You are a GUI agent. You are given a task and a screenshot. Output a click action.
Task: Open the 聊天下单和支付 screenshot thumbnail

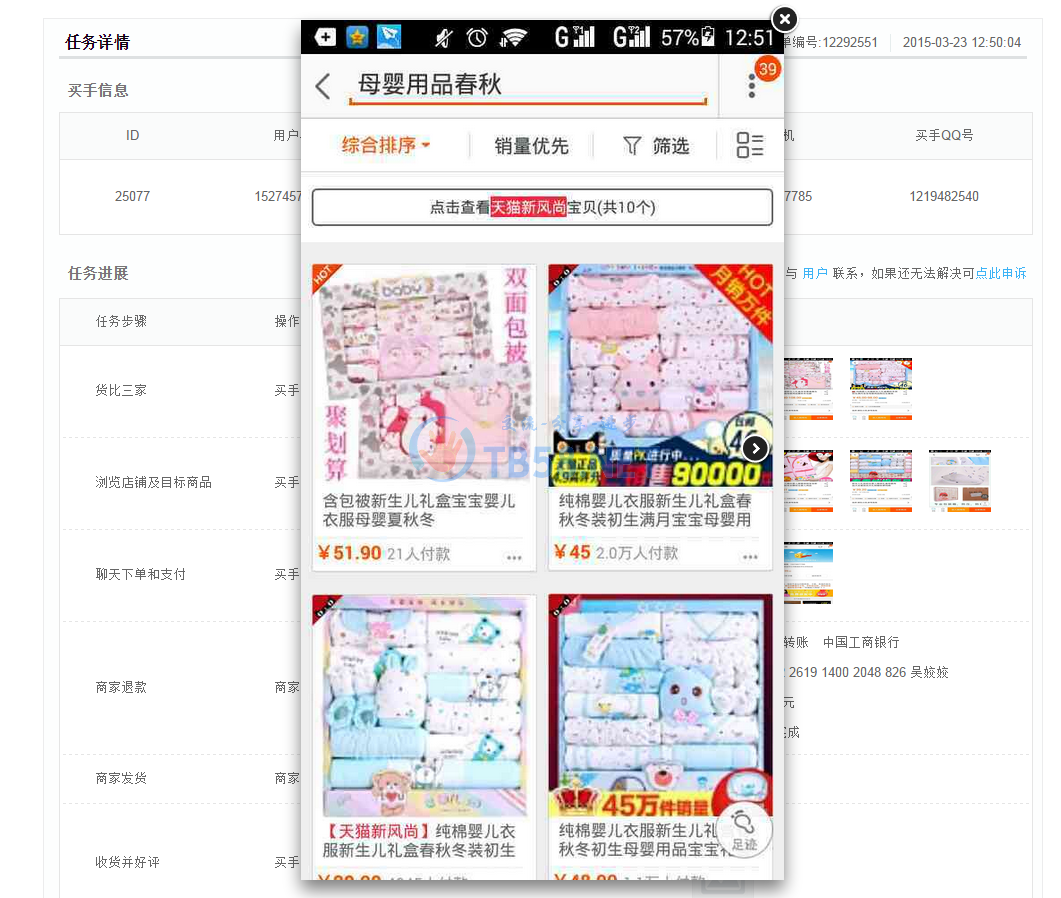click(808, 573)
